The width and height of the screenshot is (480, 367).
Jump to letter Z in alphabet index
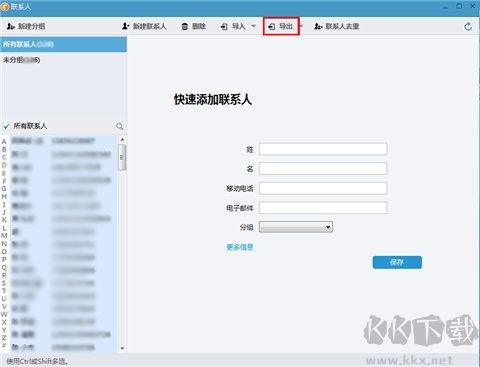coord(4,338)
